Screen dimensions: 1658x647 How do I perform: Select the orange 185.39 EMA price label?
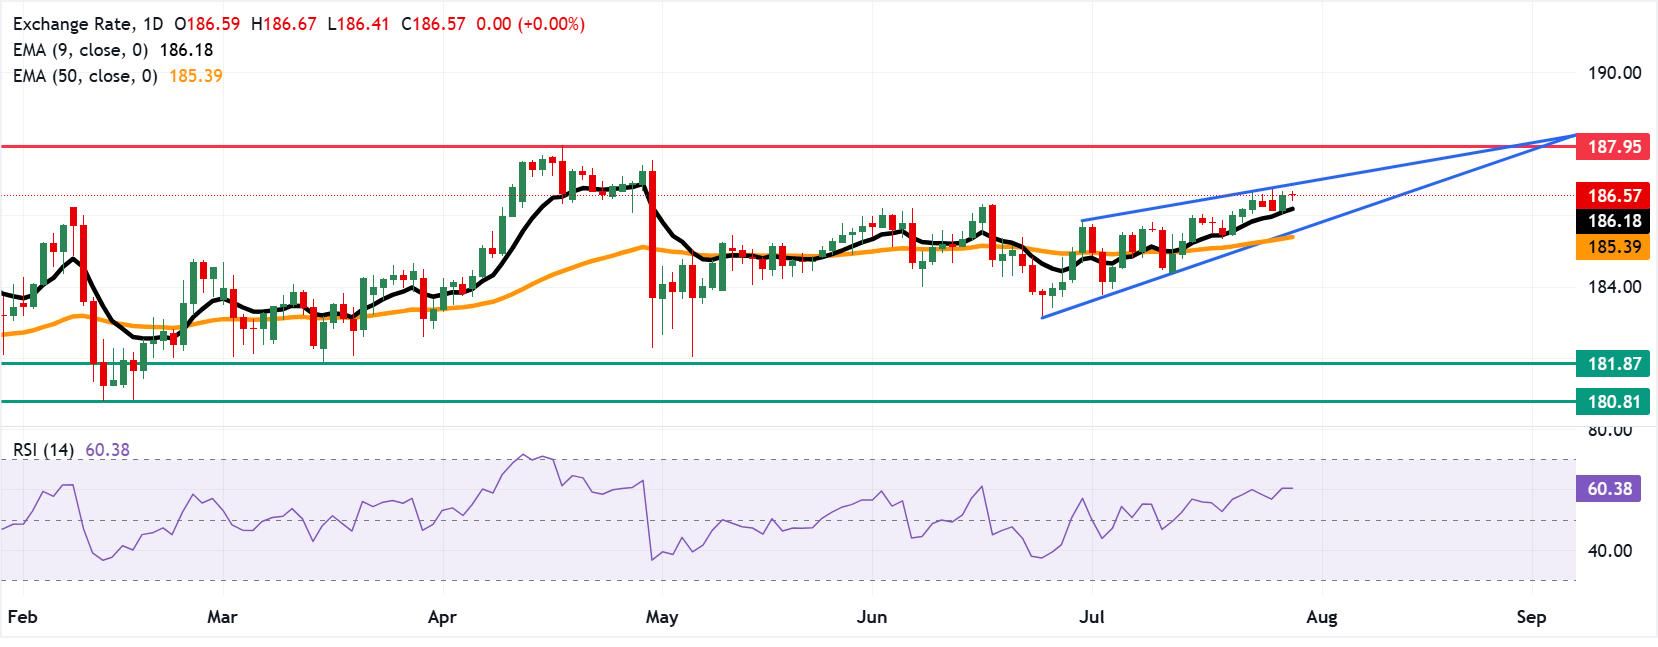(x=1615, y=247)
